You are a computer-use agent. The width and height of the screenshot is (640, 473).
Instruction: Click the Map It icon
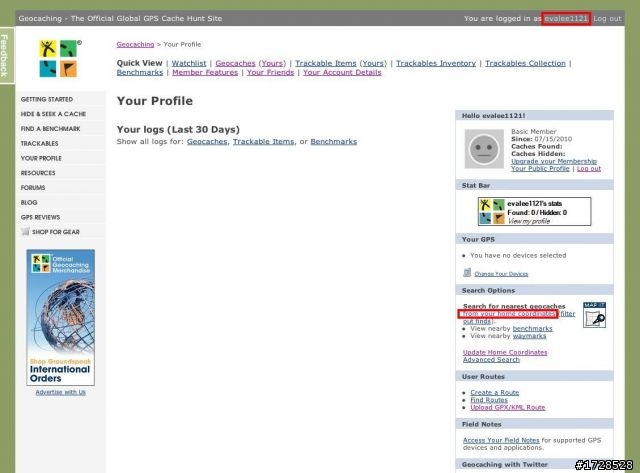tap(594, 315)
